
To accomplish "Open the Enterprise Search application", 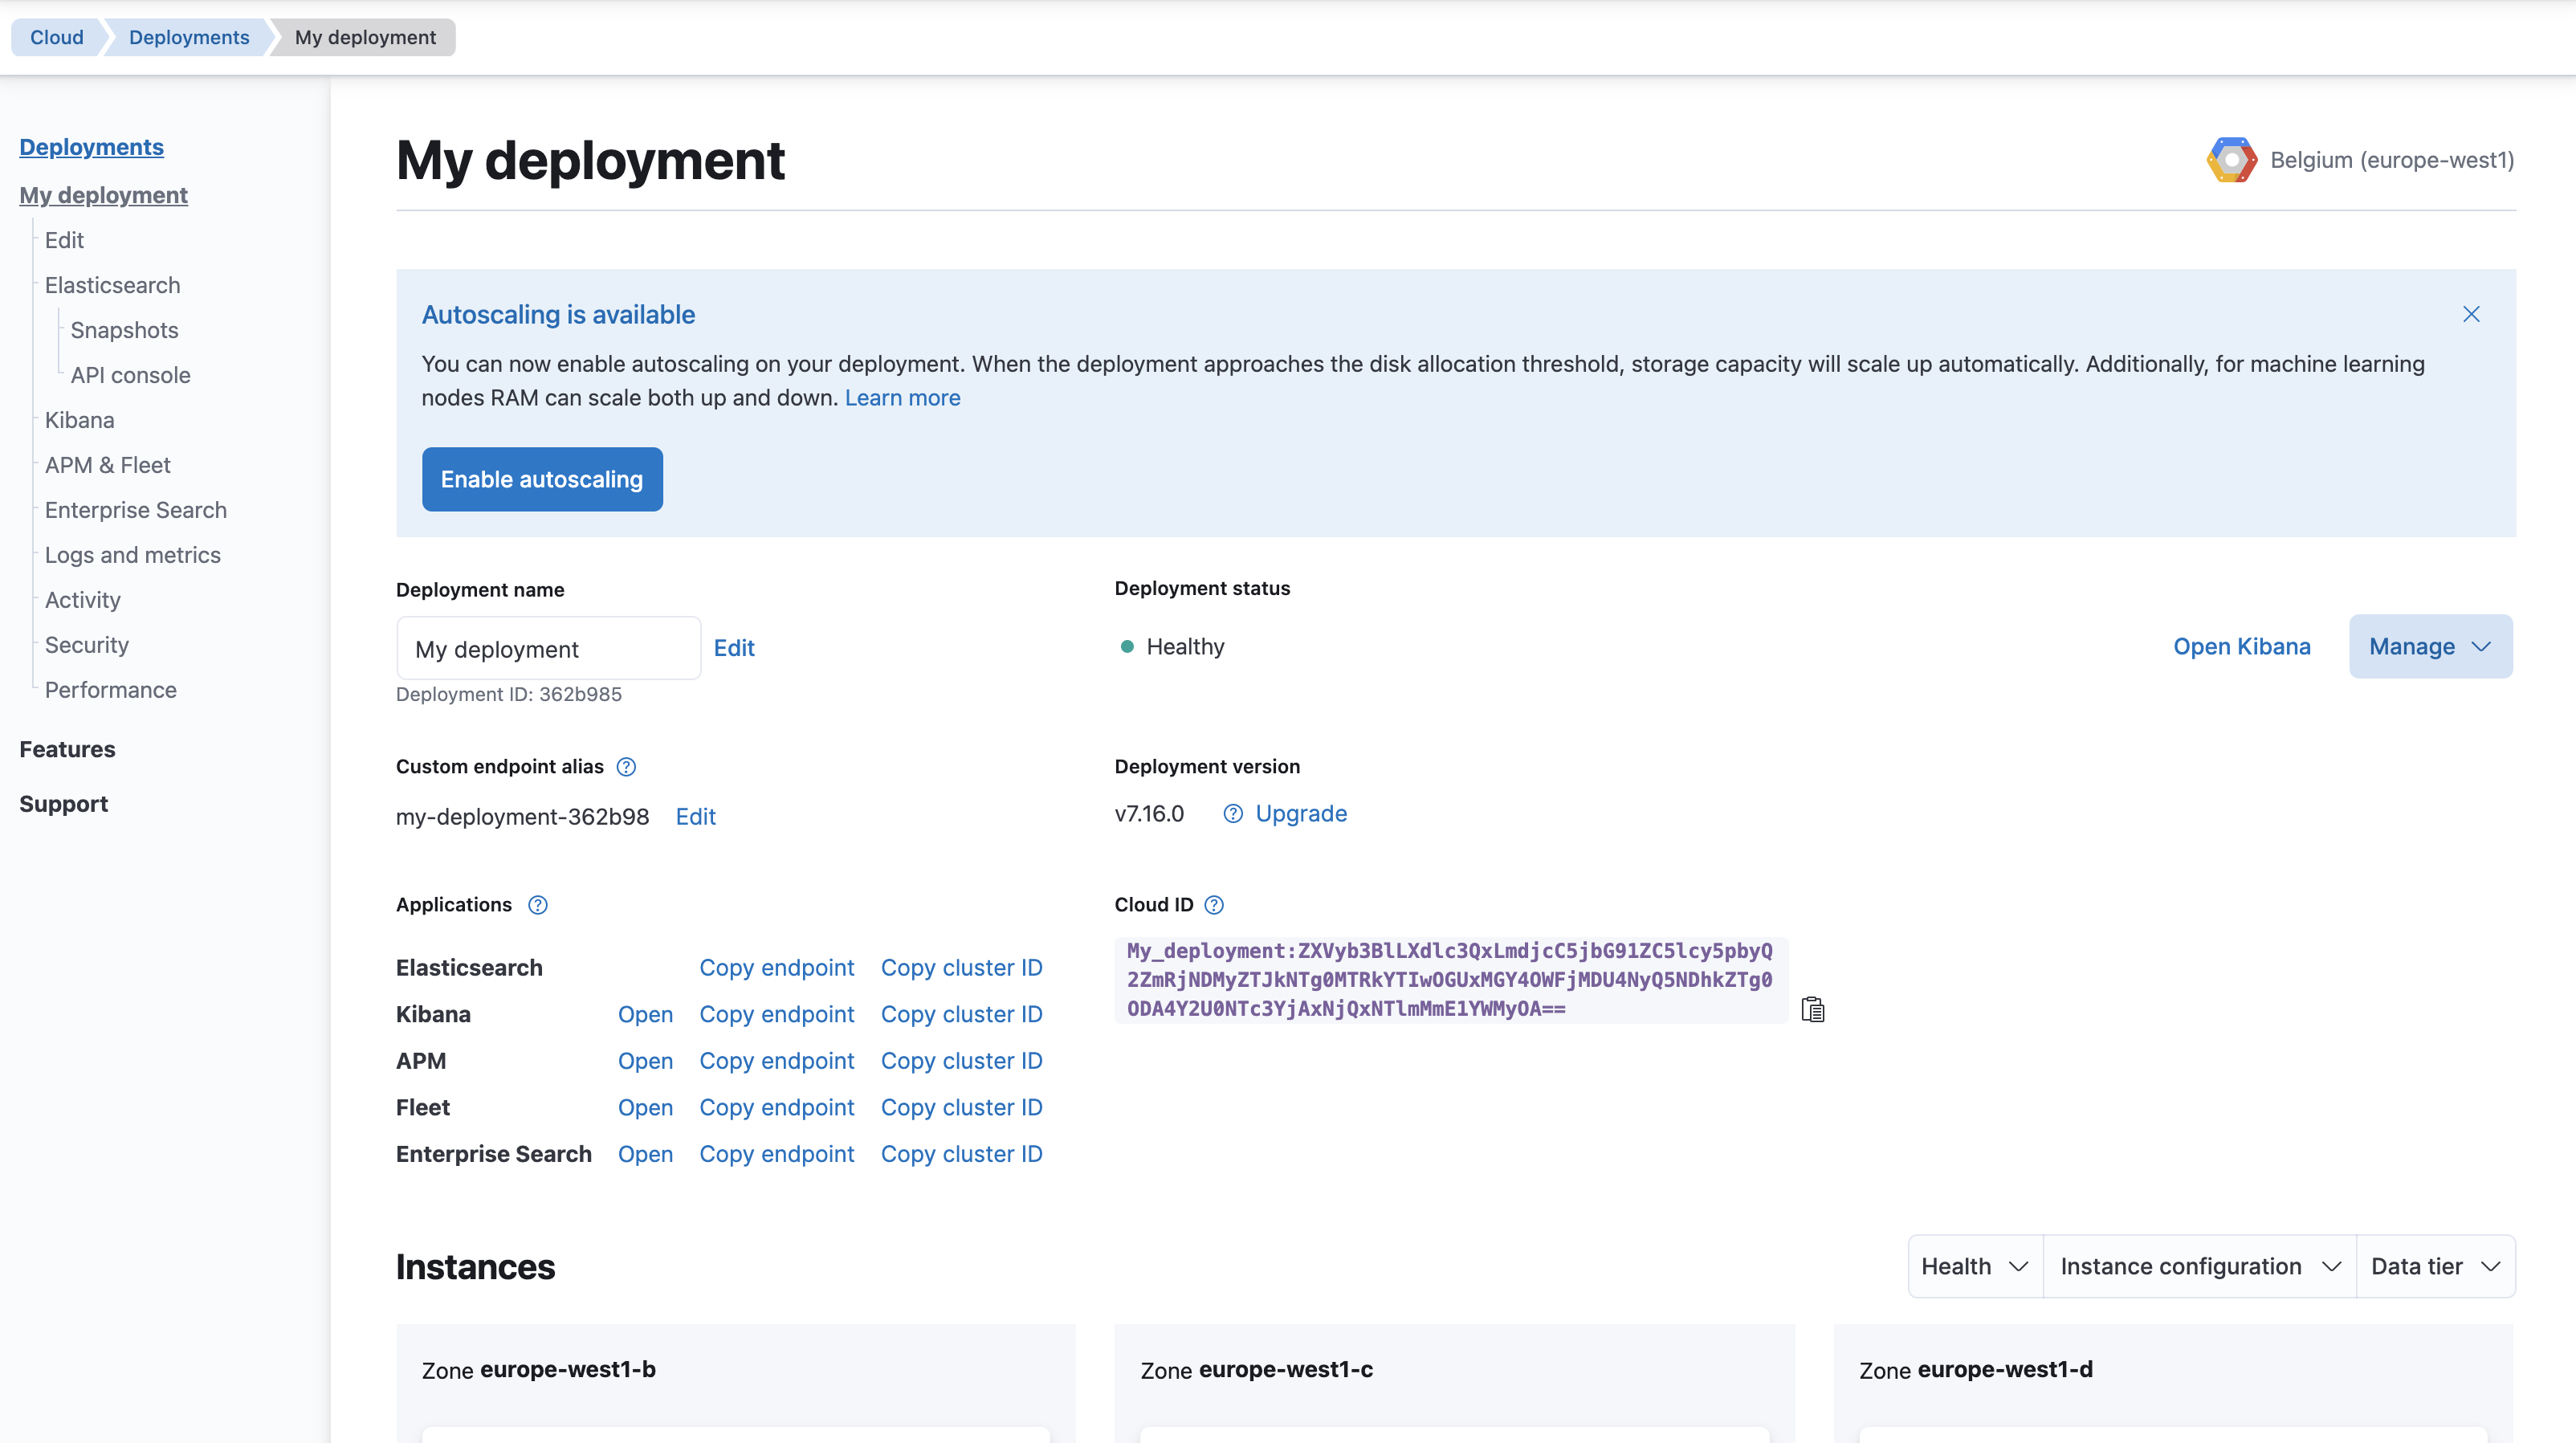I will [x=645, y=1154].
